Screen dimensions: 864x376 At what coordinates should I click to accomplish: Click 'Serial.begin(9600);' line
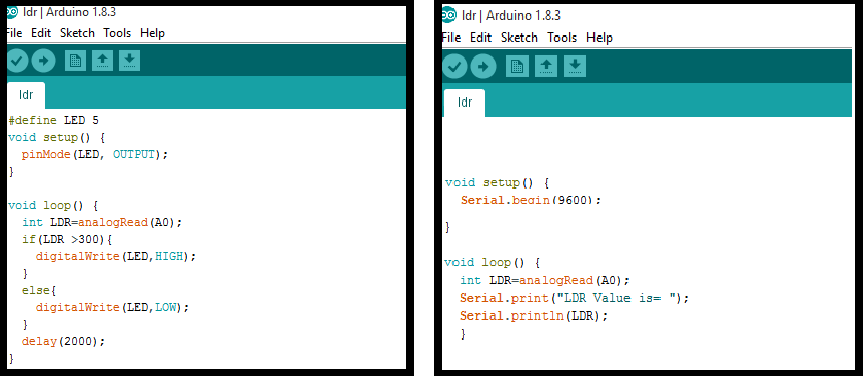tap(531, 200)
